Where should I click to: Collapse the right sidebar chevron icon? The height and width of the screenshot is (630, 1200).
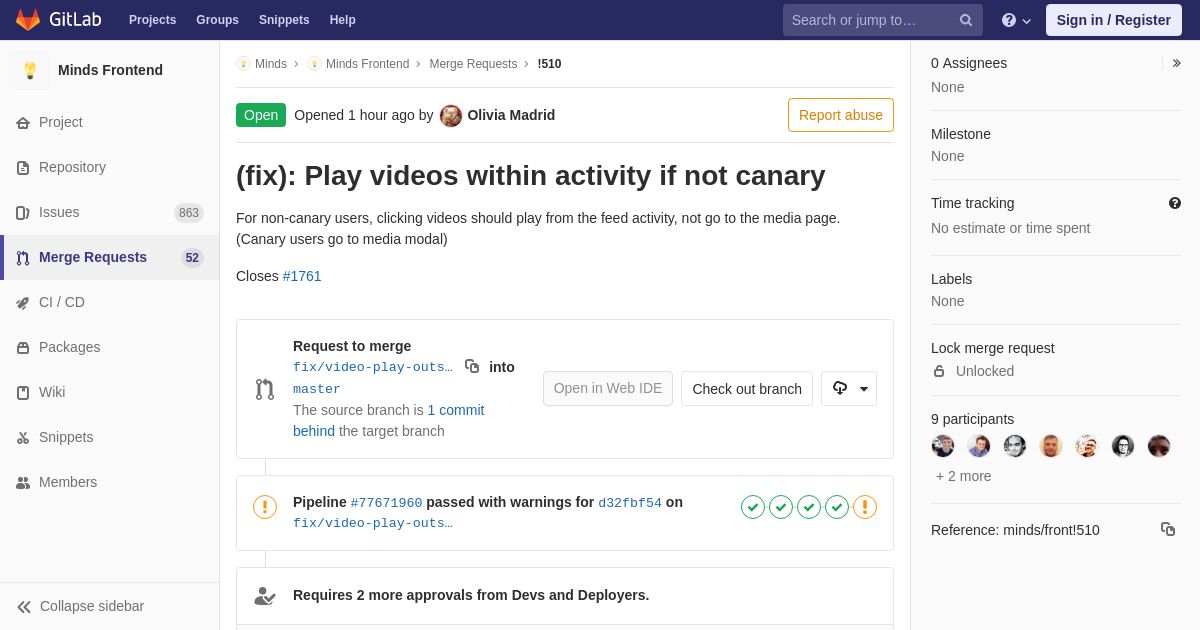click(x=1176, y=63)
